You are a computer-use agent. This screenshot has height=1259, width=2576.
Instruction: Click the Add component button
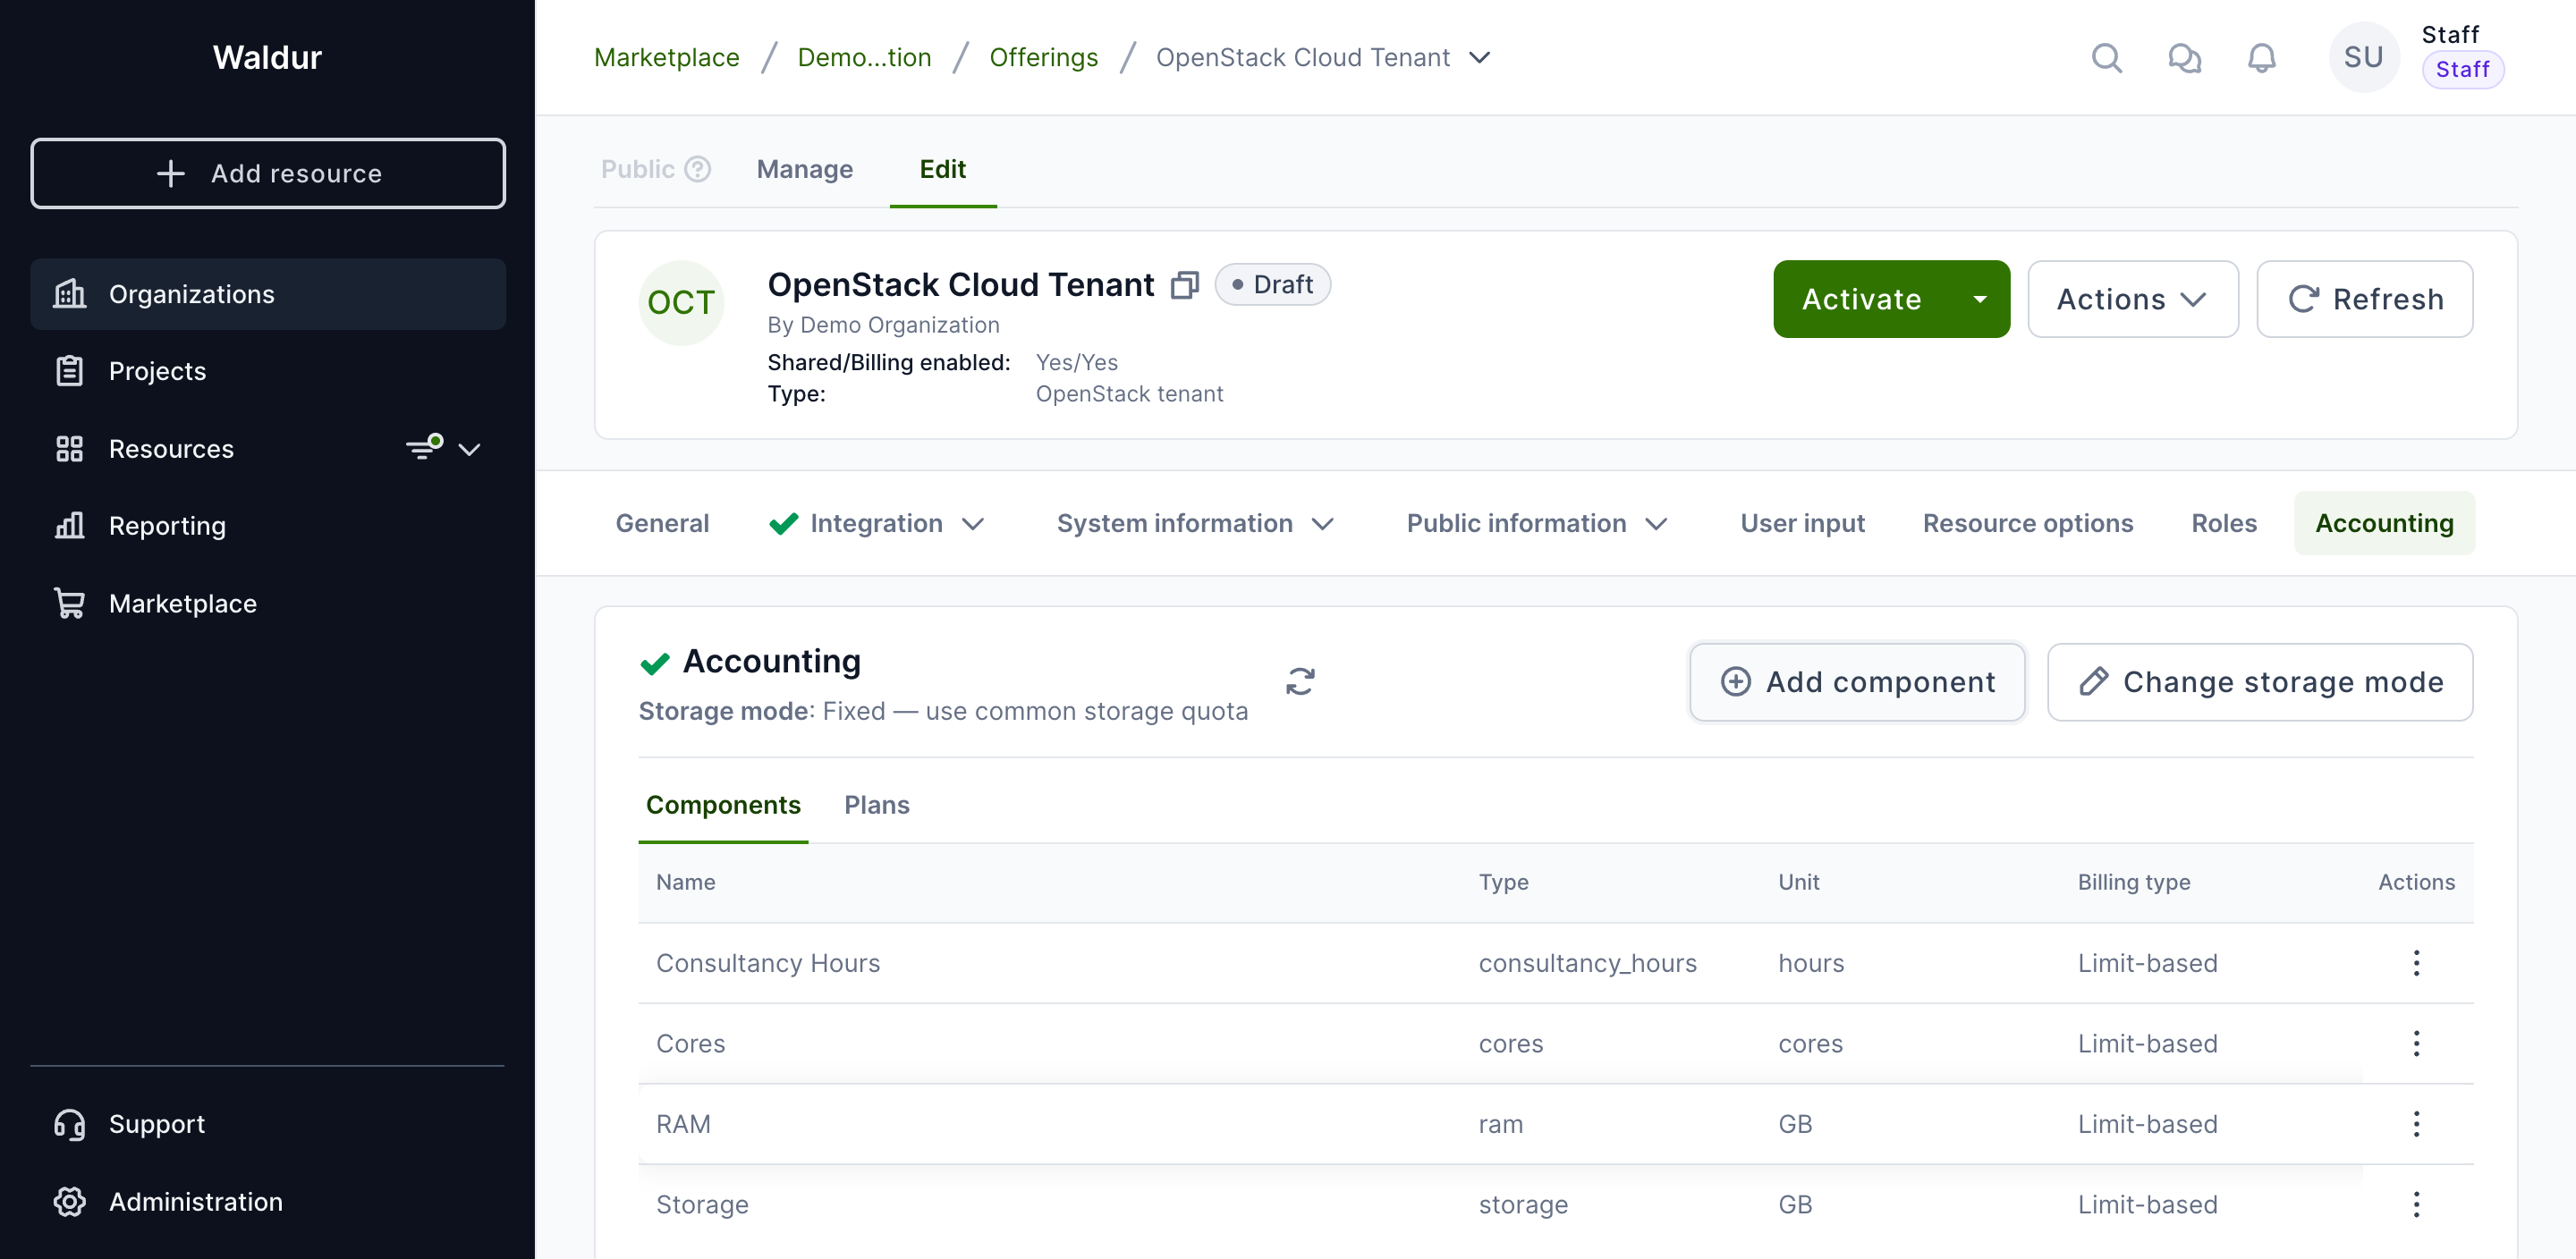[x=1857, y=682]
